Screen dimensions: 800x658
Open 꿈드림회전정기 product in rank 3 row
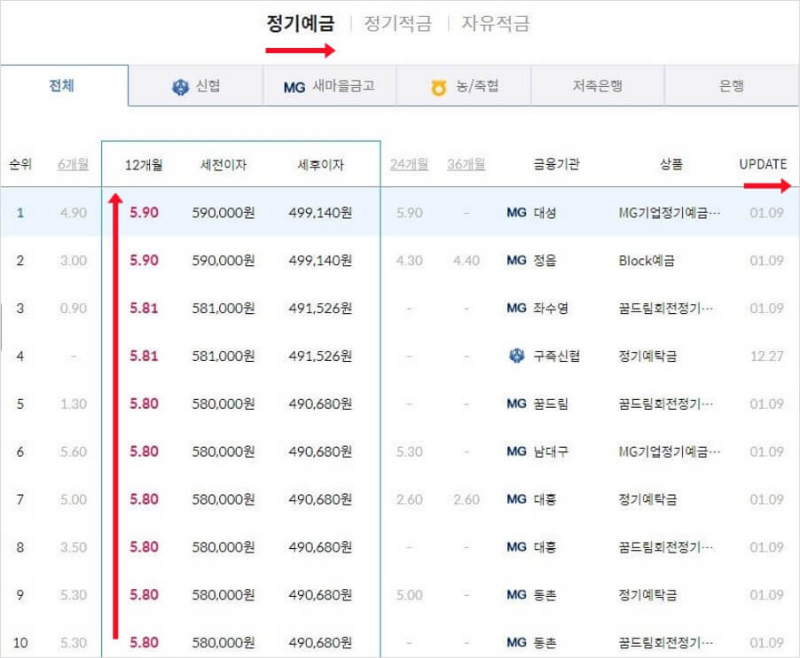pyautogui.click(x=666, y=308)
